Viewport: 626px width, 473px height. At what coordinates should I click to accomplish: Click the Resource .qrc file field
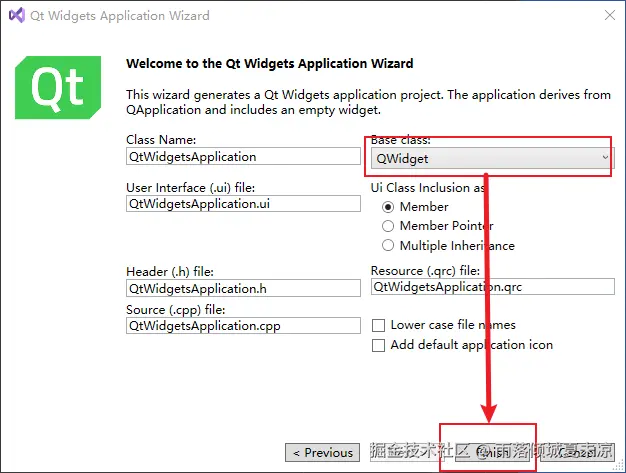[x=493, y=287]
